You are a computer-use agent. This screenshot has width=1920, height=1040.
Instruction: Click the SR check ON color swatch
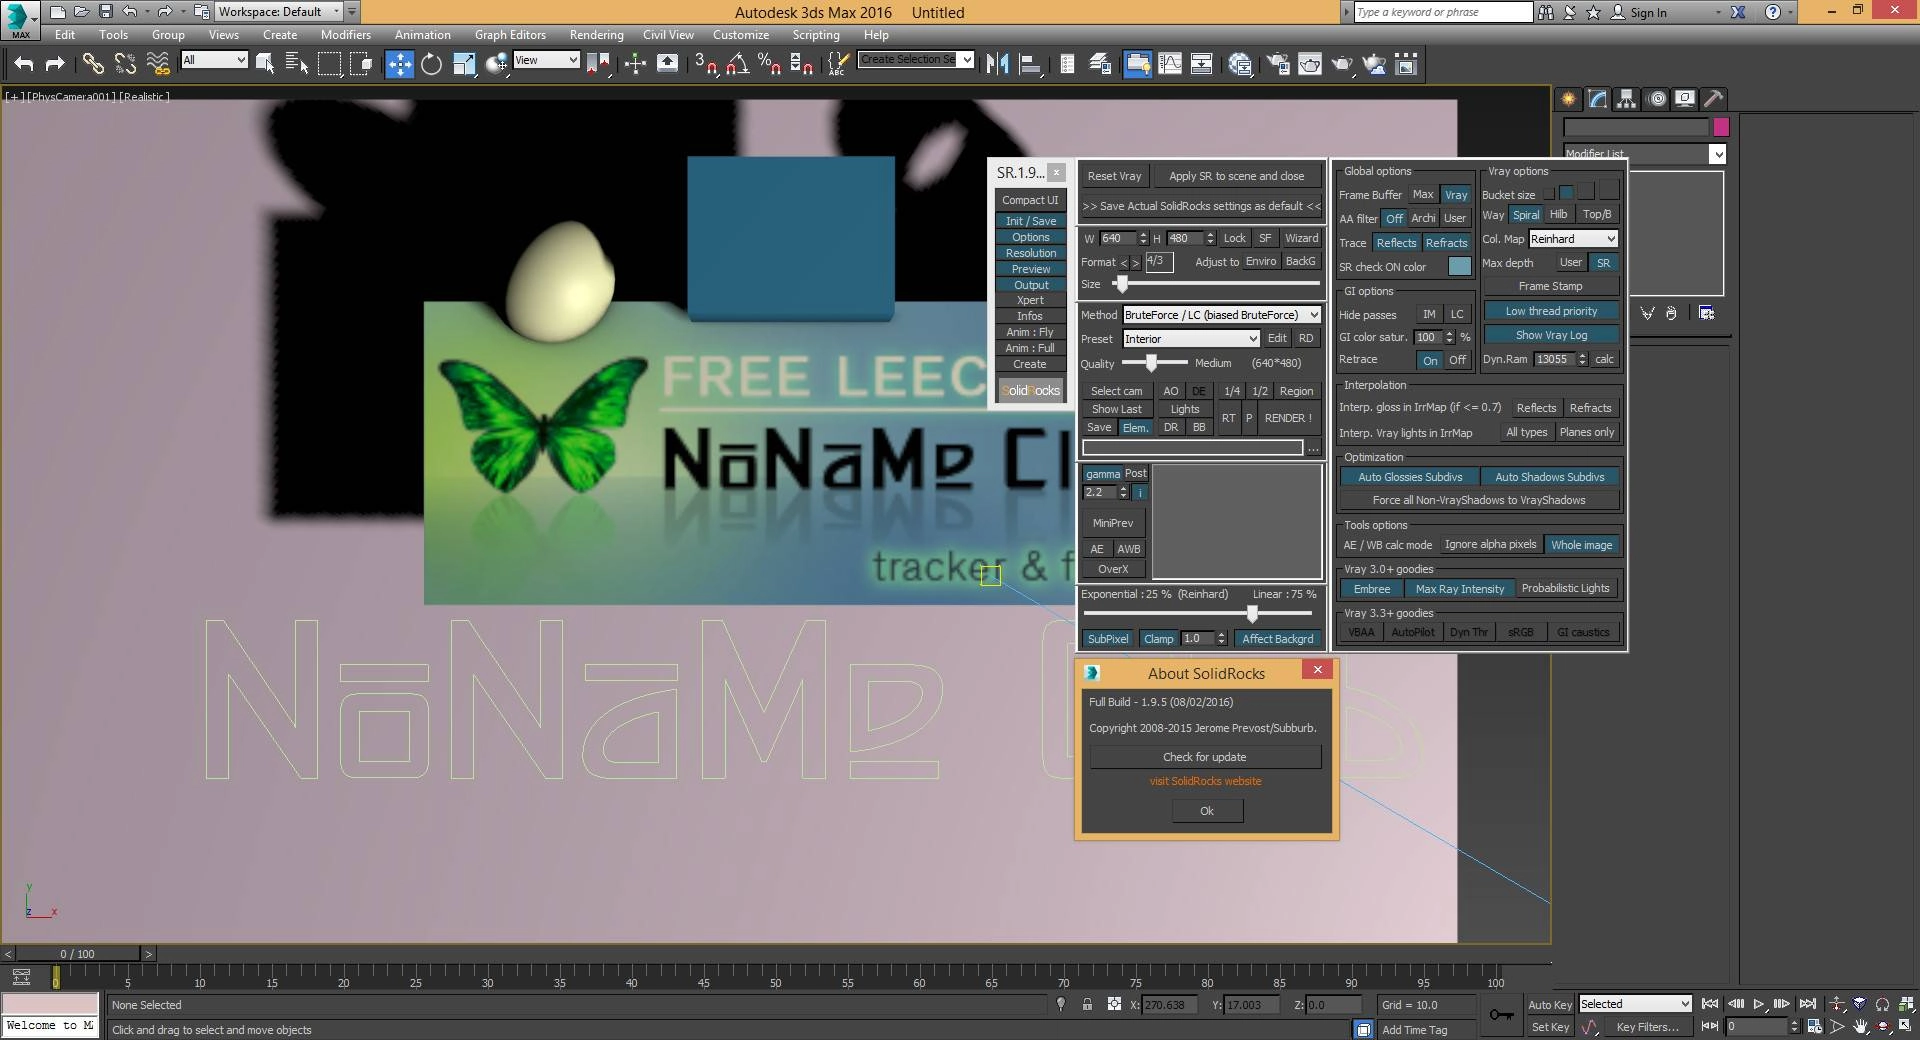click(x=1459, y=267)
